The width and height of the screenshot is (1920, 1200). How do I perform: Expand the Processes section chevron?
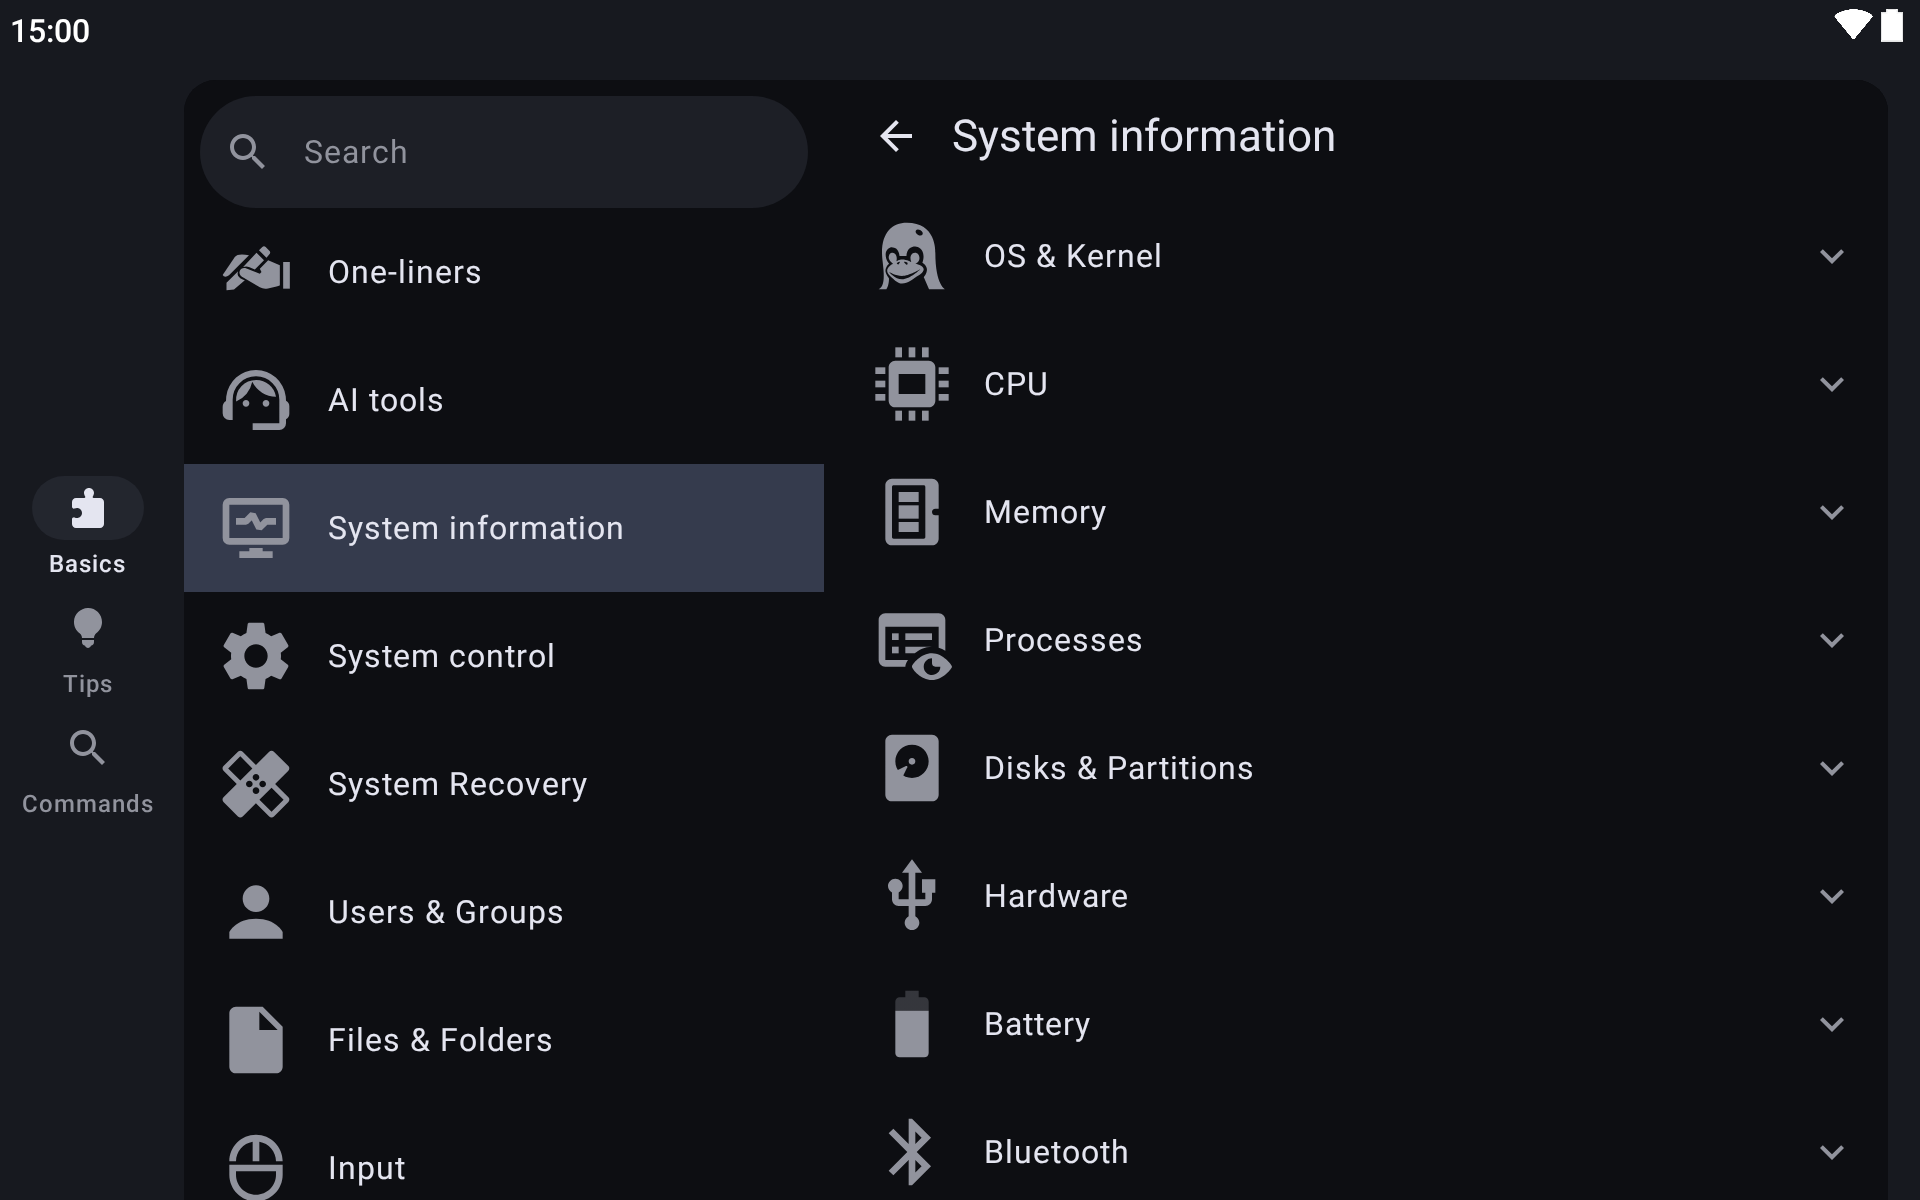click(1832, 640)
